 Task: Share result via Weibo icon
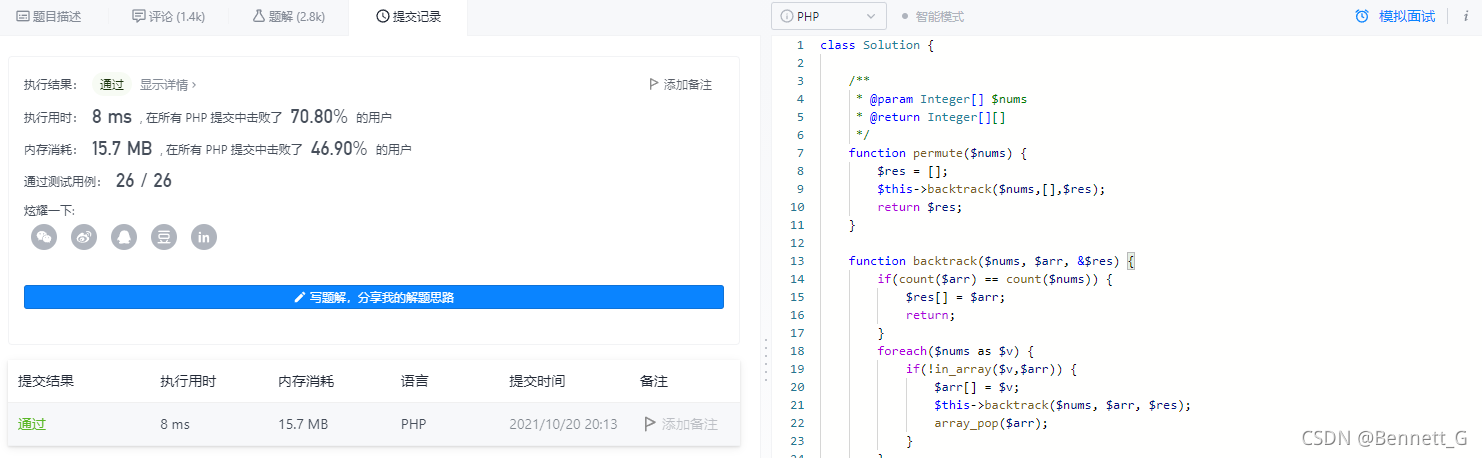tap(84, 237)
